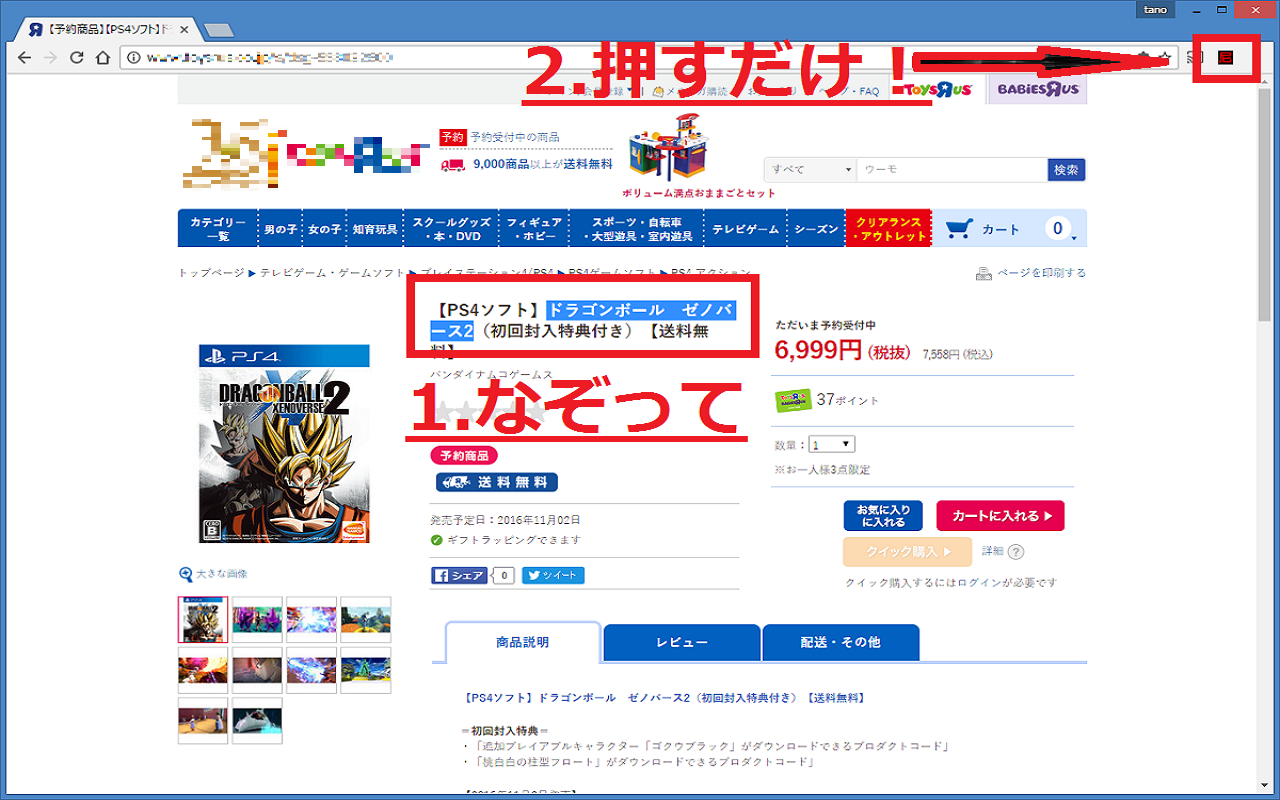1280x800 pixels.
Task: Open シーズン category
Action: pyautogui.click(x=816, y=229)
